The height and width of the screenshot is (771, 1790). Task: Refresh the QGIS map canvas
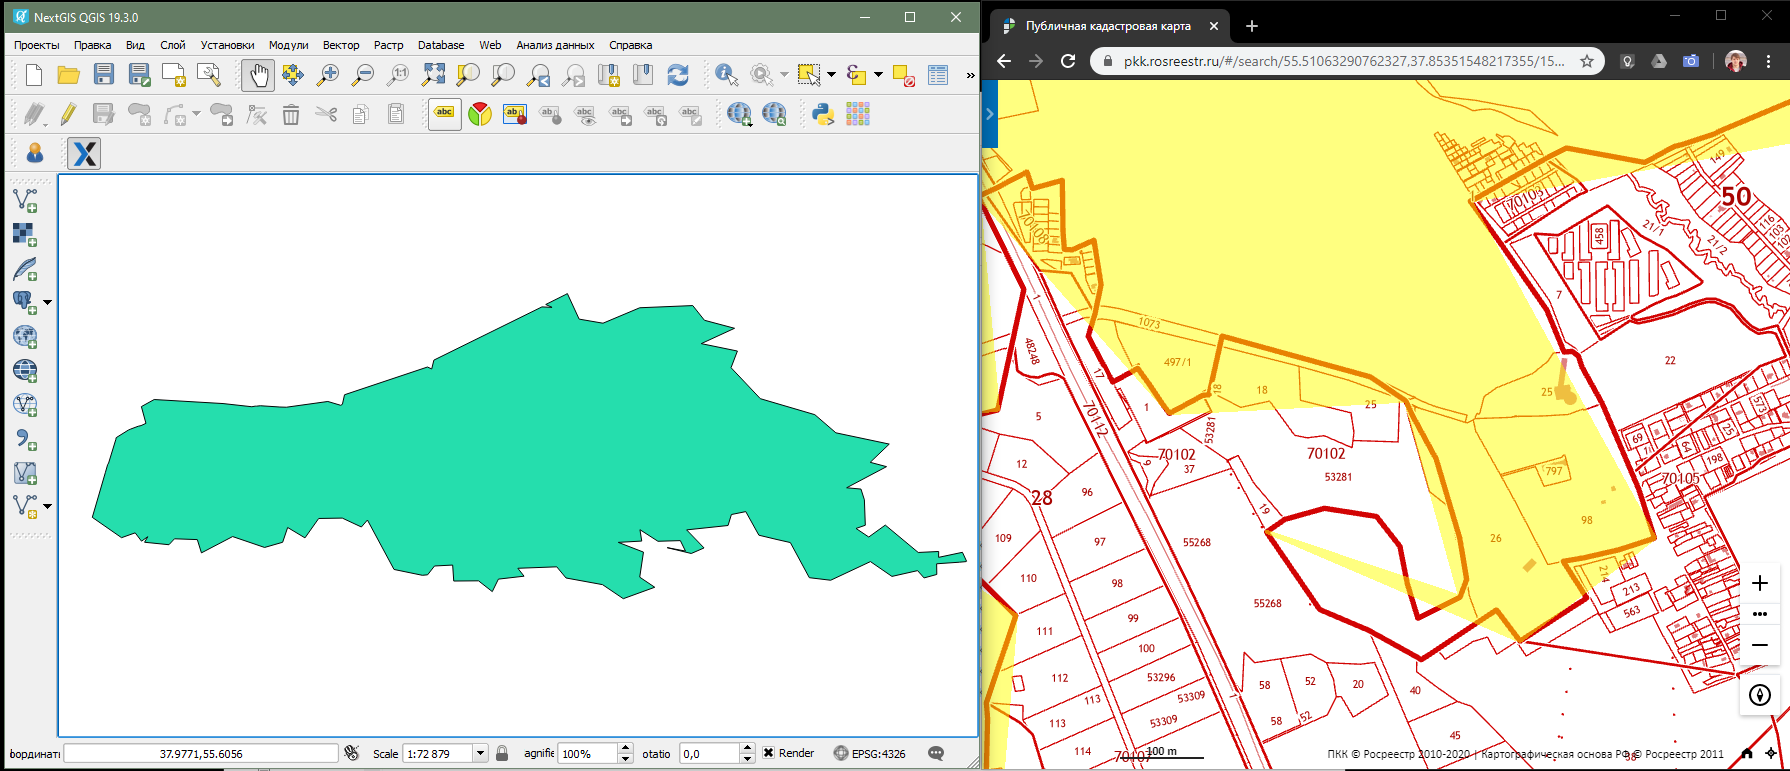(678, 75)
